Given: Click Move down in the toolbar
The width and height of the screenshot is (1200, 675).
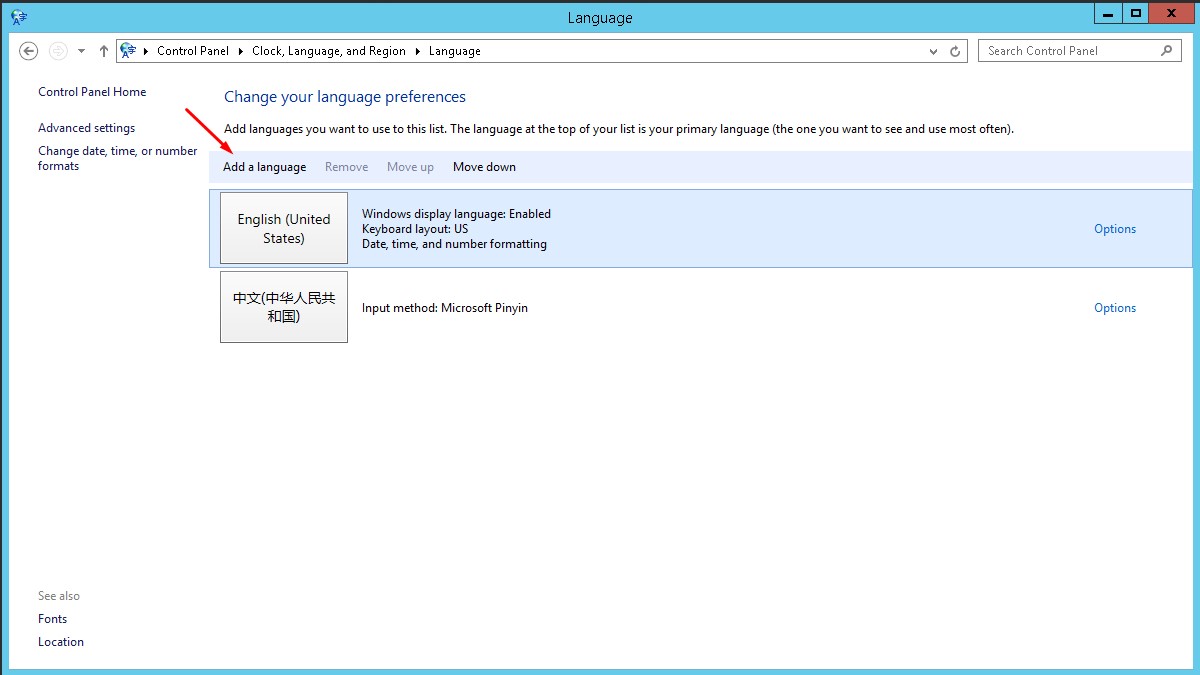Looking at the screenshot, I should click(x=484, y=167).
